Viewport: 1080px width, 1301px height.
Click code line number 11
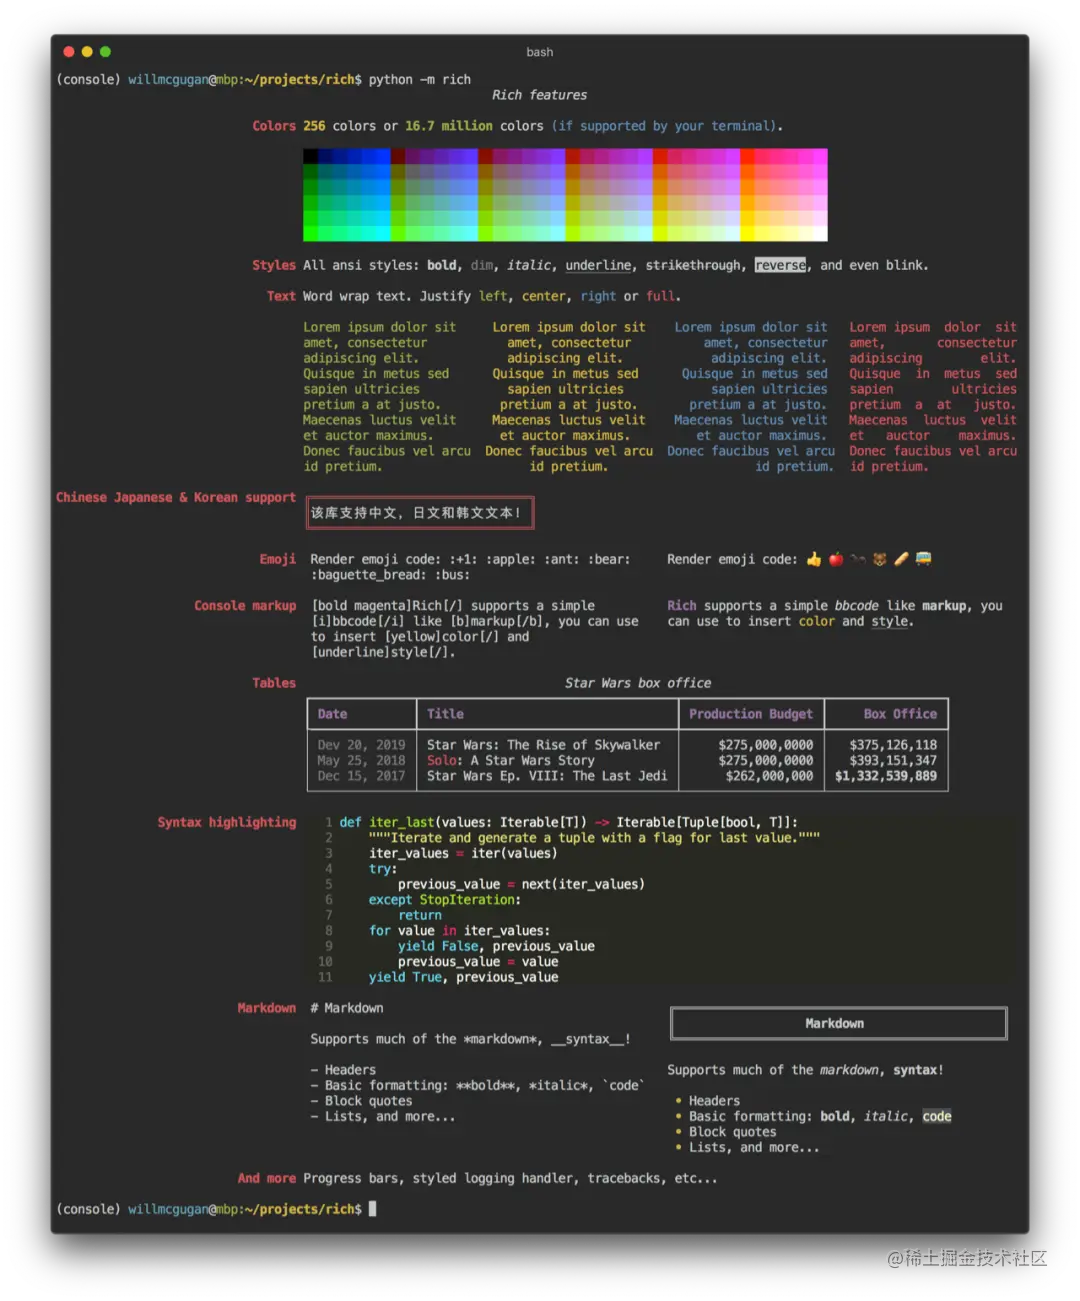tap(325, 977)
